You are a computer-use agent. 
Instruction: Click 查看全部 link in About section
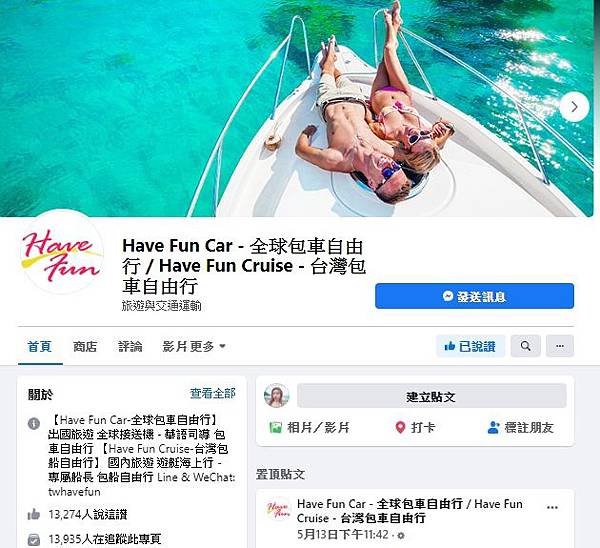pyautogui.click(x=213, y=393)
